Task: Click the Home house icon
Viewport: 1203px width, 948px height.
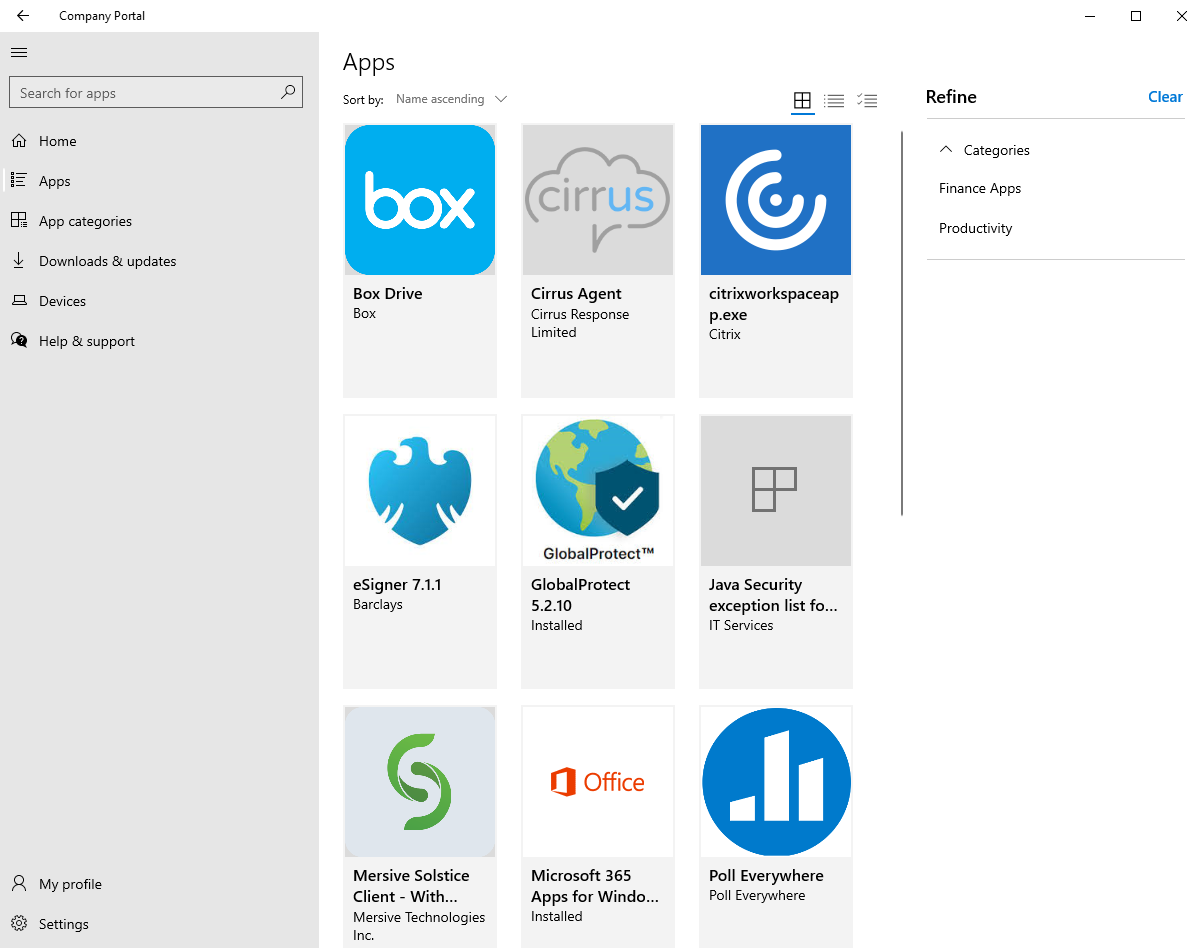Action: click(x=19, y=141)
